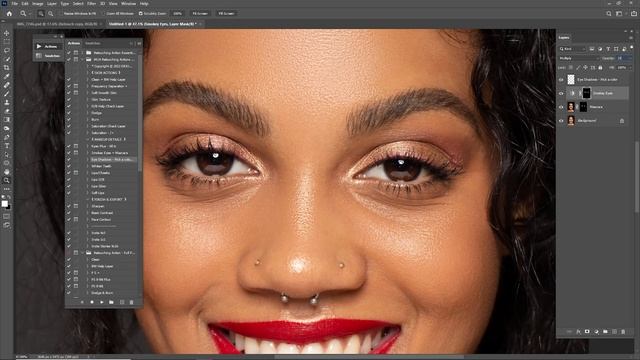
Task: Select the Zoom tool in left toolbar
Action: [7, 180]
